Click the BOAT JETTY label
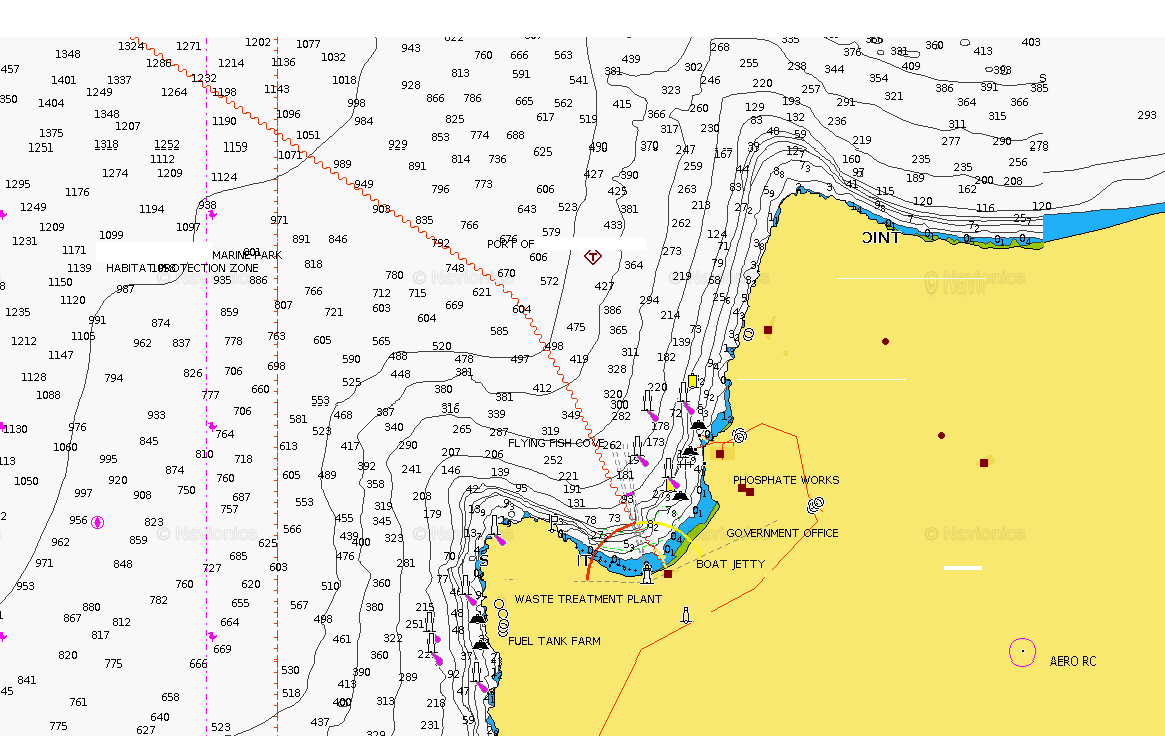Screen dimensions: 1165x736 pyautogui.click(x=730, y=564)
